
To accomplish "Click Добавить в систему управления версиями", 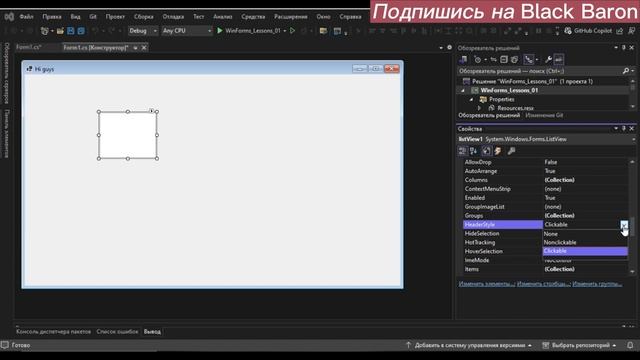I will click(x=469, y=345).
